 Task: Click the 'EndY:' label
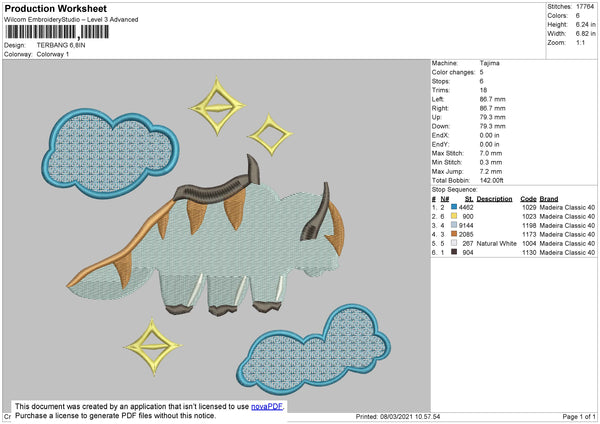pyautogui.click(x=440, y=144)
